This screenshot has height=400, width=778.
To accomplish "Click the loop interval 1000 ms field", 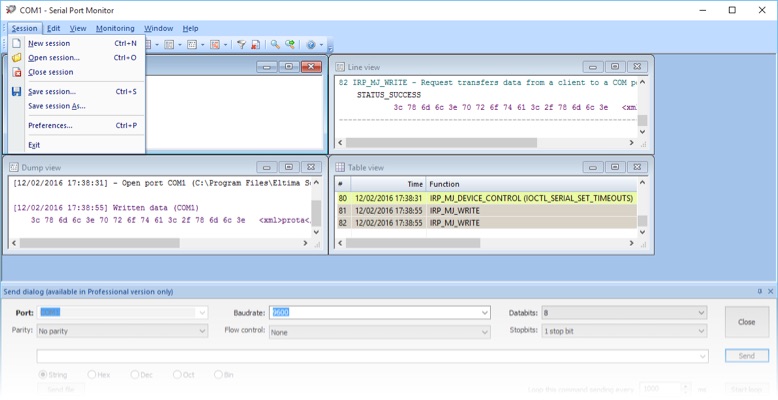I will (660, 390).
